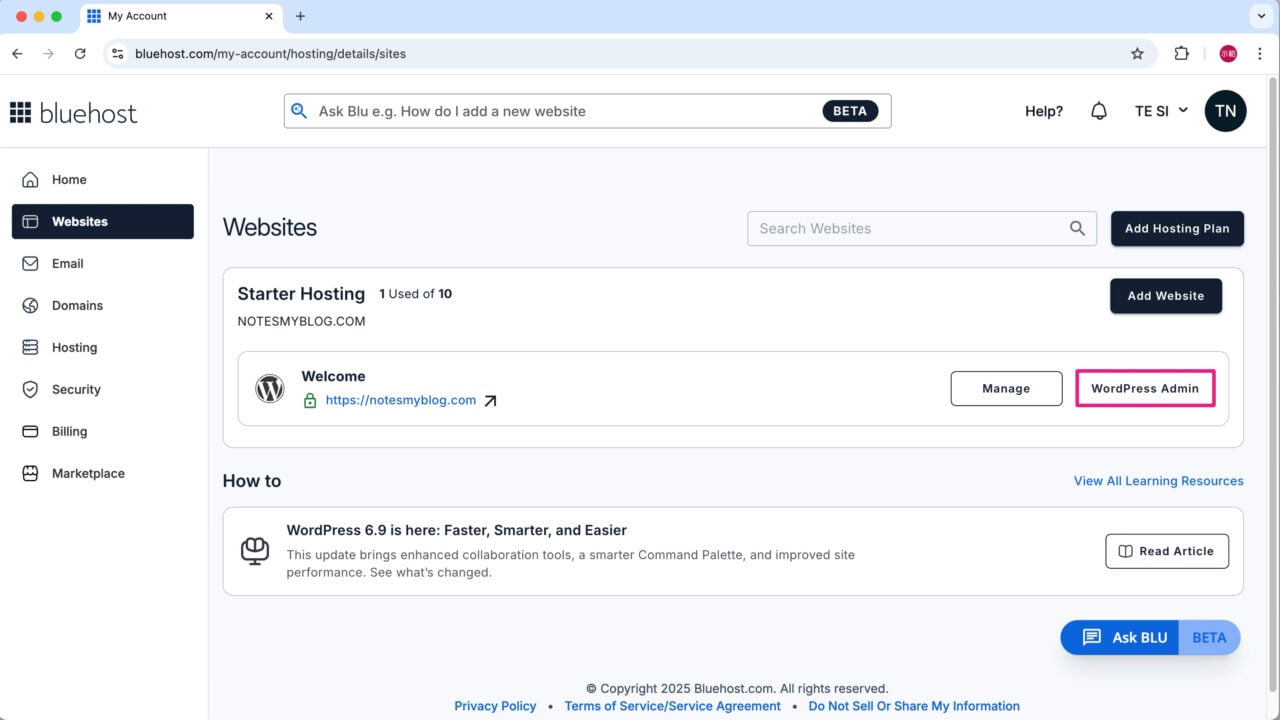Viewport: 1280px width, 720px height.
Task: Click the WordPress logo next to Welcome
Action: click(x=269, y=388)
